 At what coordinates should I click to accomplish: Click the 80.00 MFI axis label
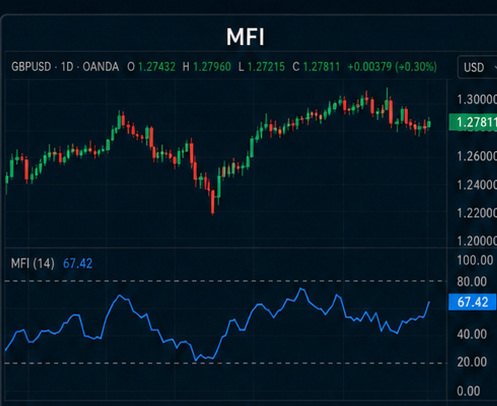(x=472, y=282)
